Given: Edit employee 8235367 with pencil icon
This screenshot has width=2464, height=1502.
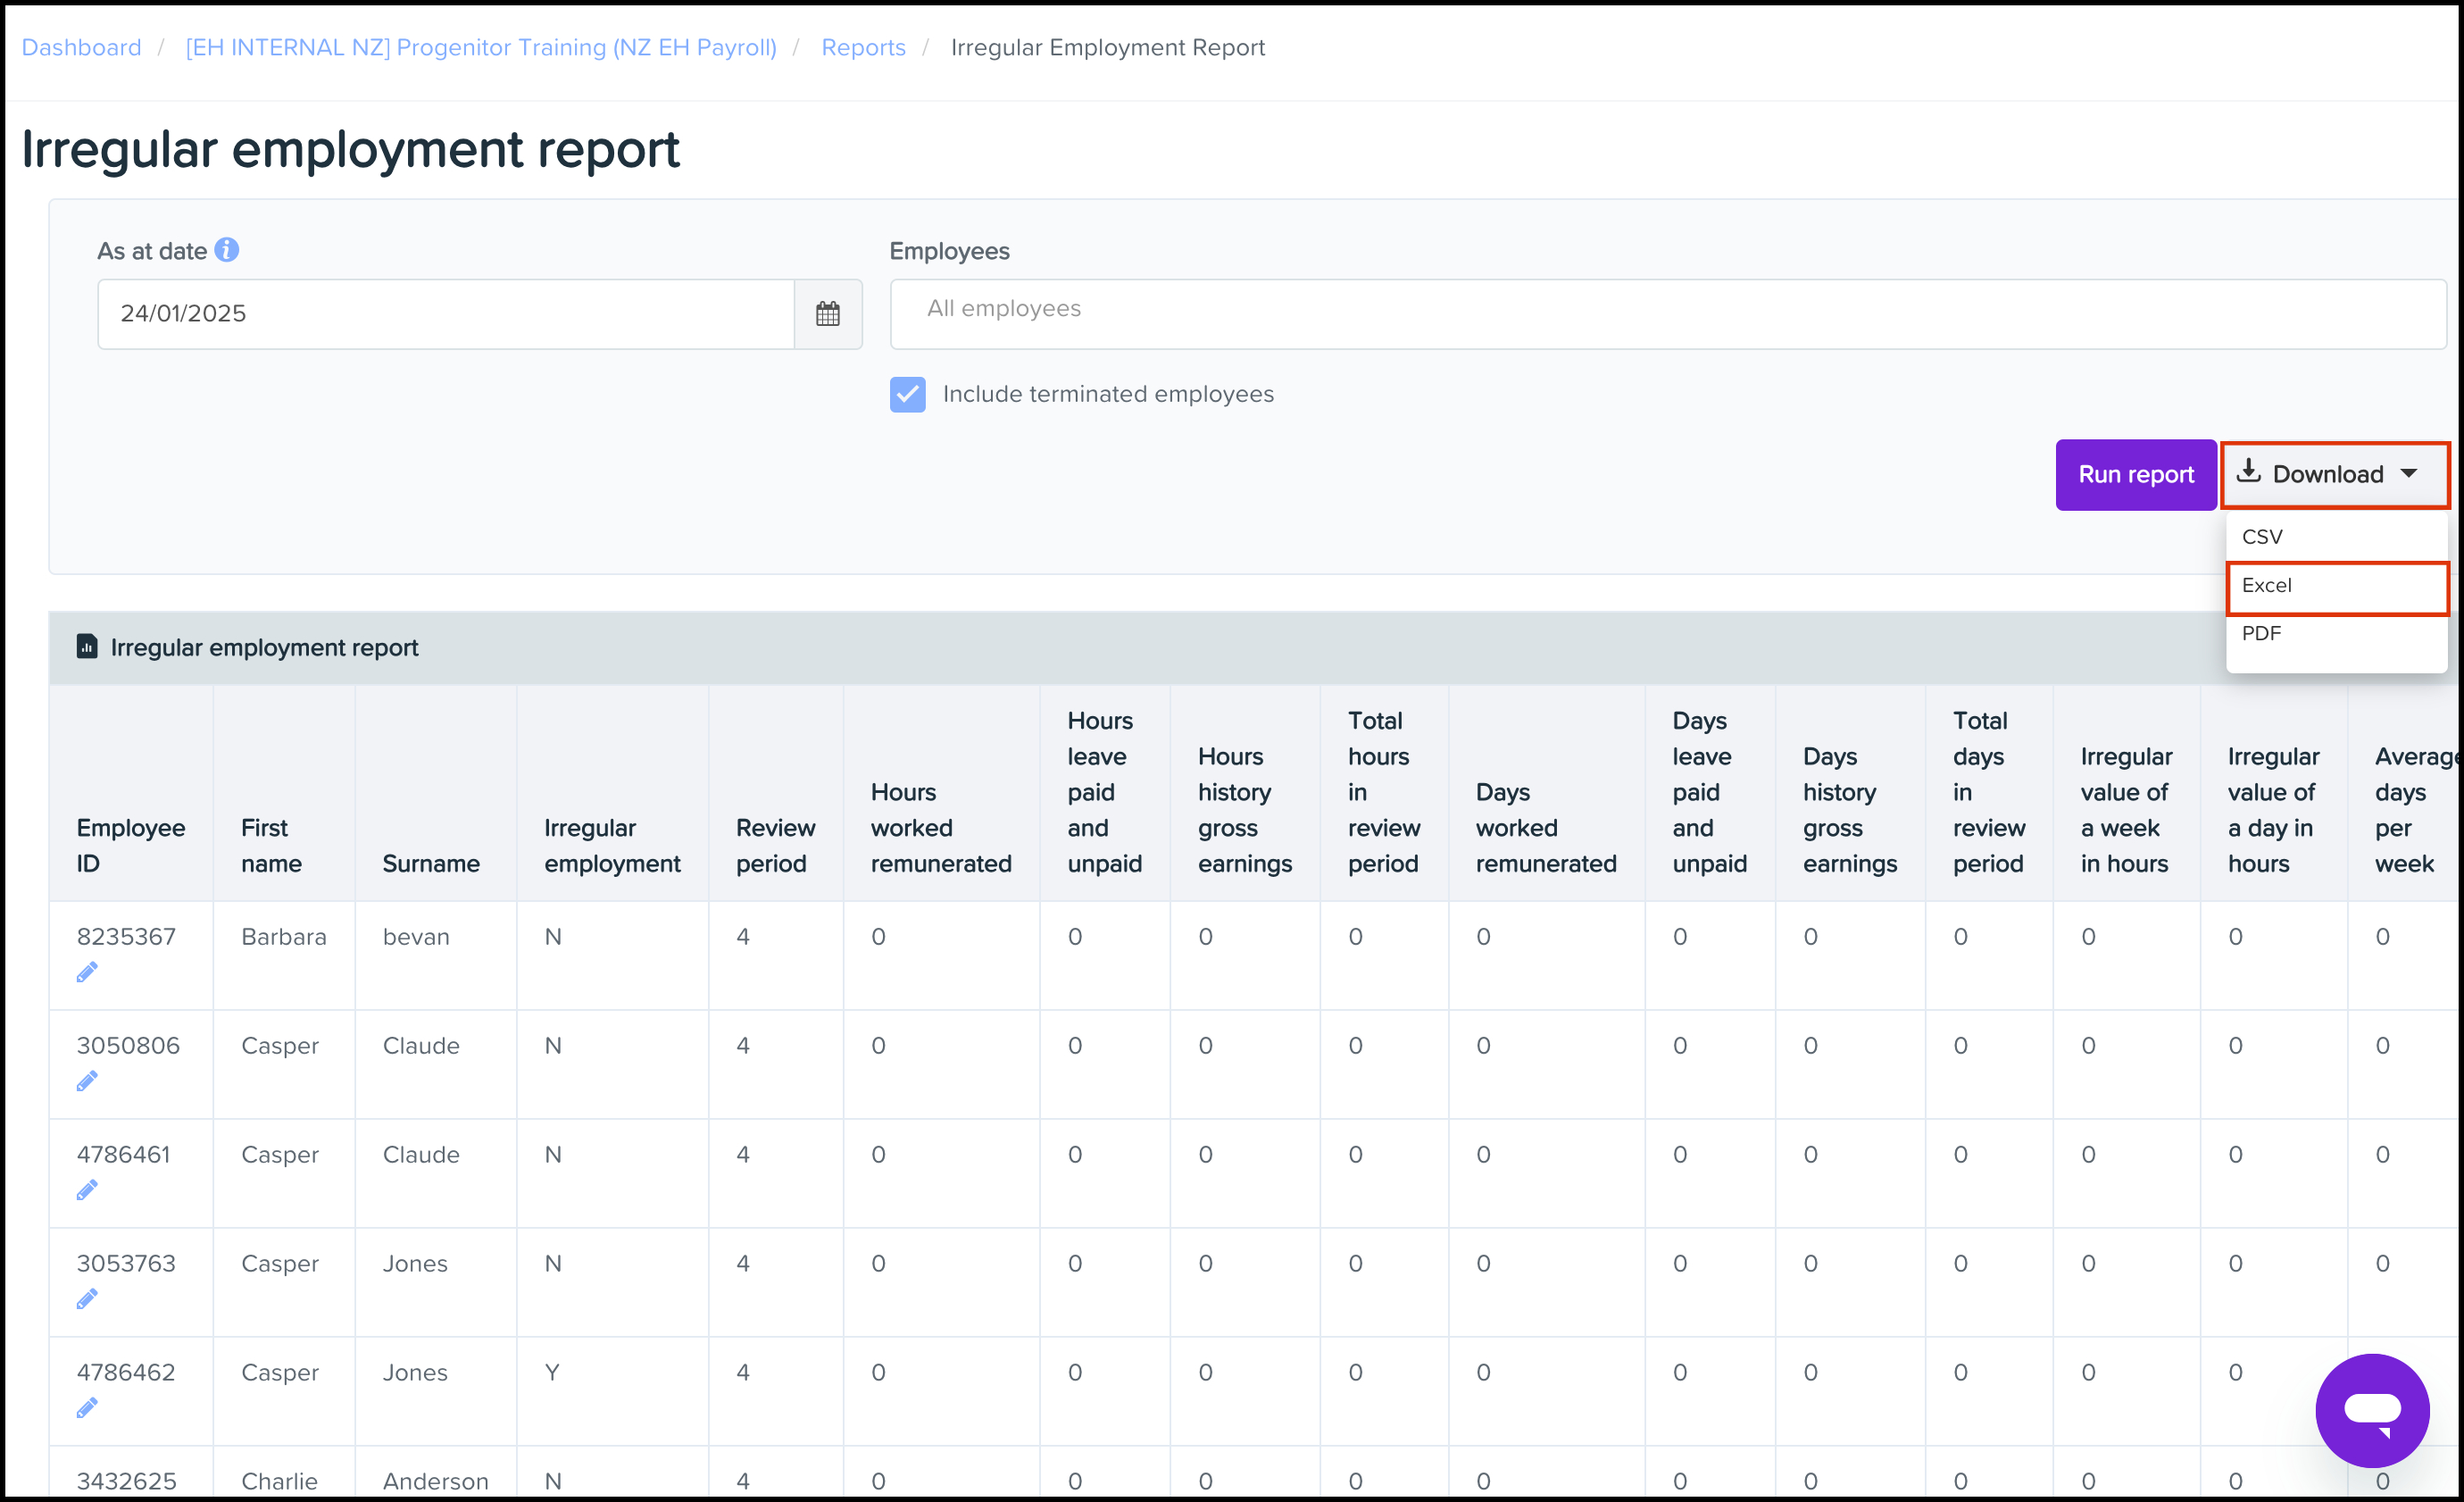Looking at the screenshot, I should coord(87,972).
